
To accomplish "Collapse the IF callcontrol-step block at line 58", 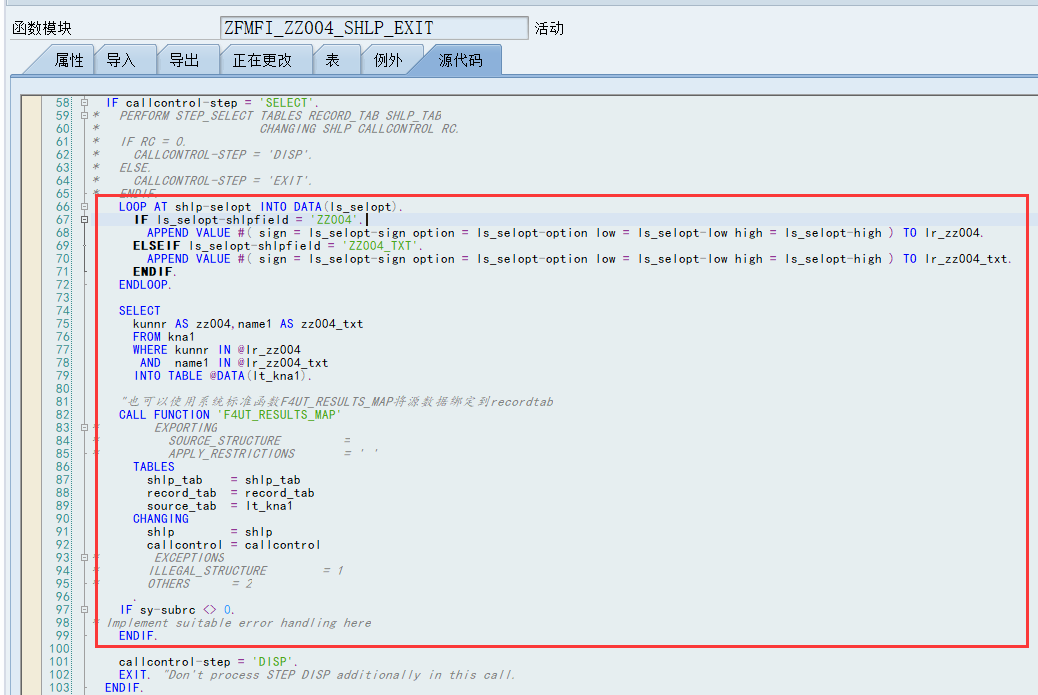I will tap(82, 102).
